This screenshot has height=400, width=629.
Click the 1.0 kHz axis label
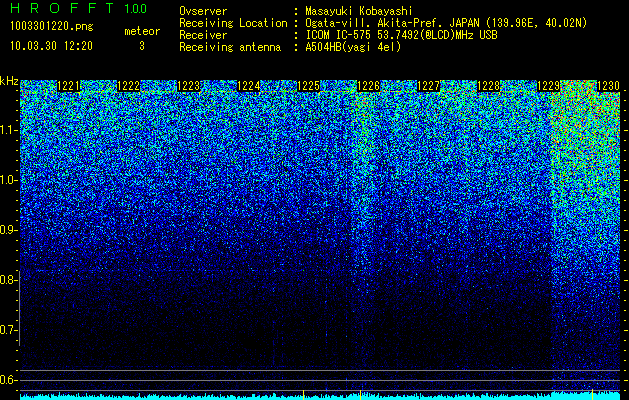[8, 180]
